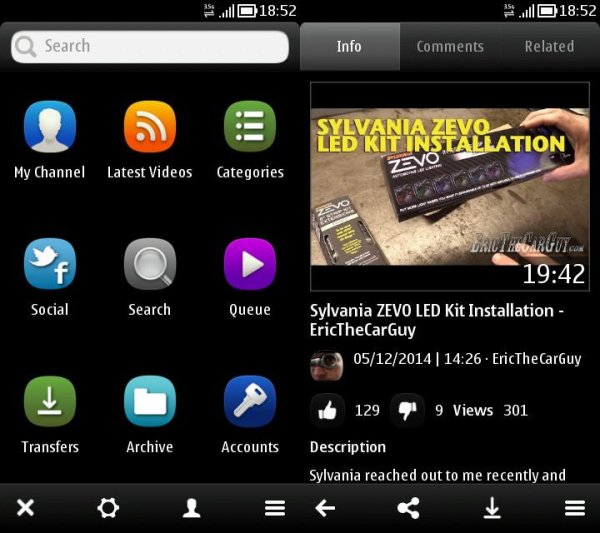Click the EricTheCarGuy avatar image
The height and width of the screenshot is (533, 600).
click(x=326, y=365)
